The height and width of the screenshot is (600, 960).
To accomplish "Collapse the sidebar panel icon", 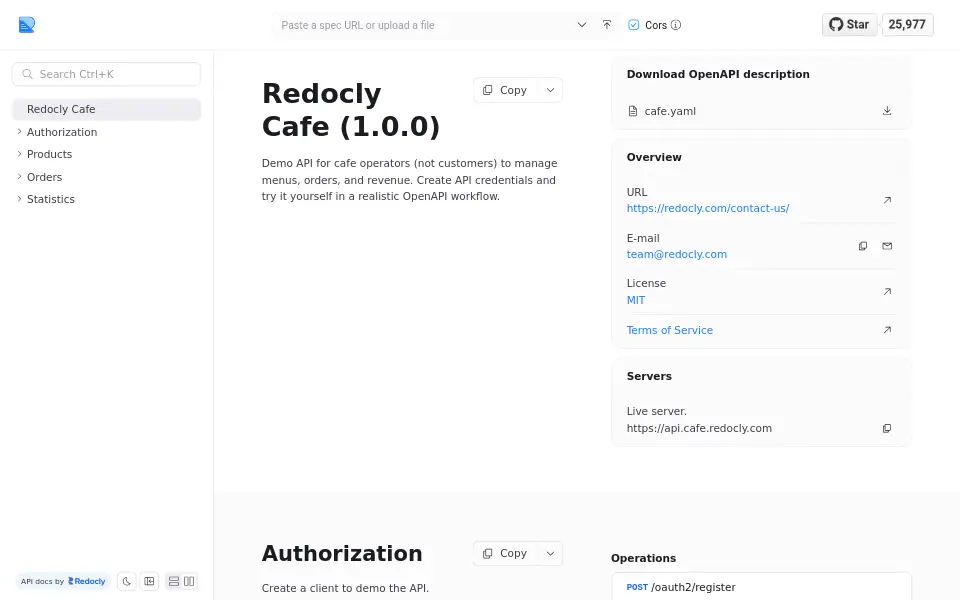I will 149,581.
